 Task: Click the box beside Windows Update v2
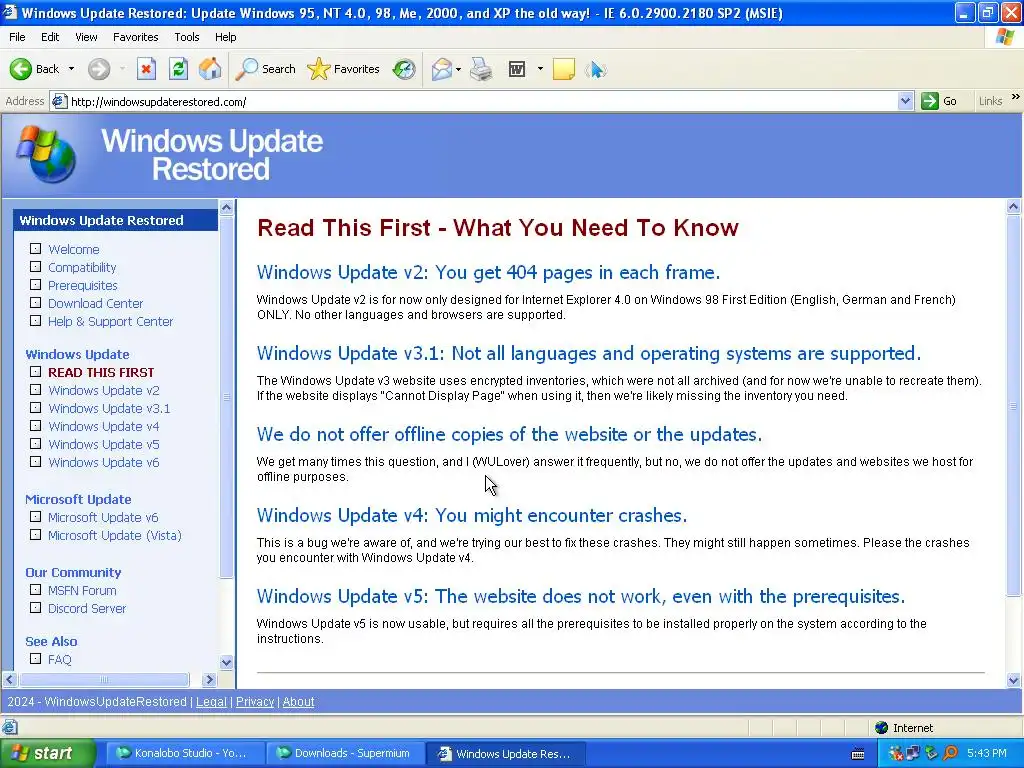(x=35, y=389)
